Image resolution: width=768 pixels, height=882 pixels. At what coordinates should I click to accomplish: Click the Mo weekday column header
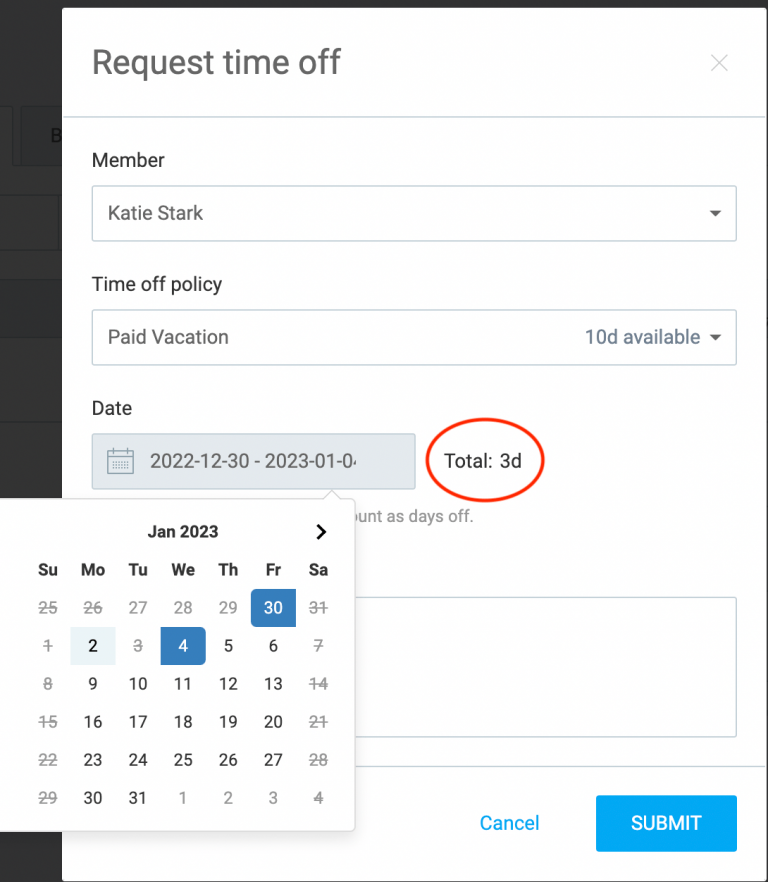pyautogui.click(x=92, y=569)
